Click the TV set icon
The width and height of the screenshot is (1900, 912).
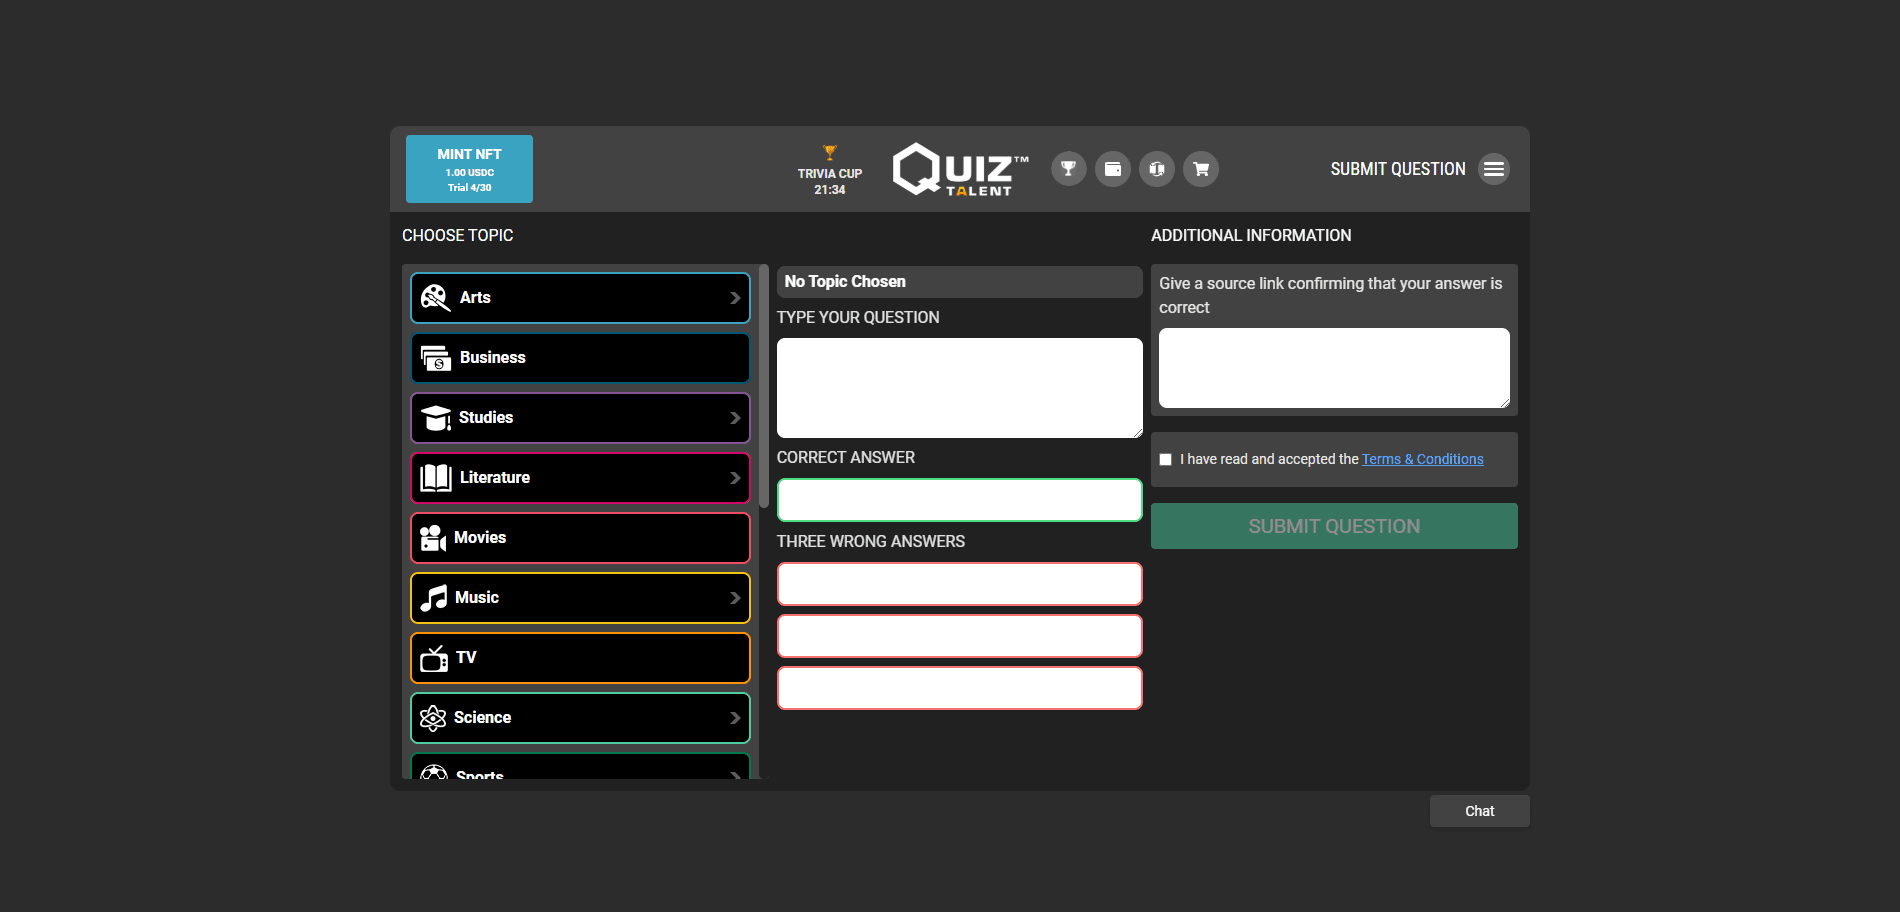(x=434, y=658)
